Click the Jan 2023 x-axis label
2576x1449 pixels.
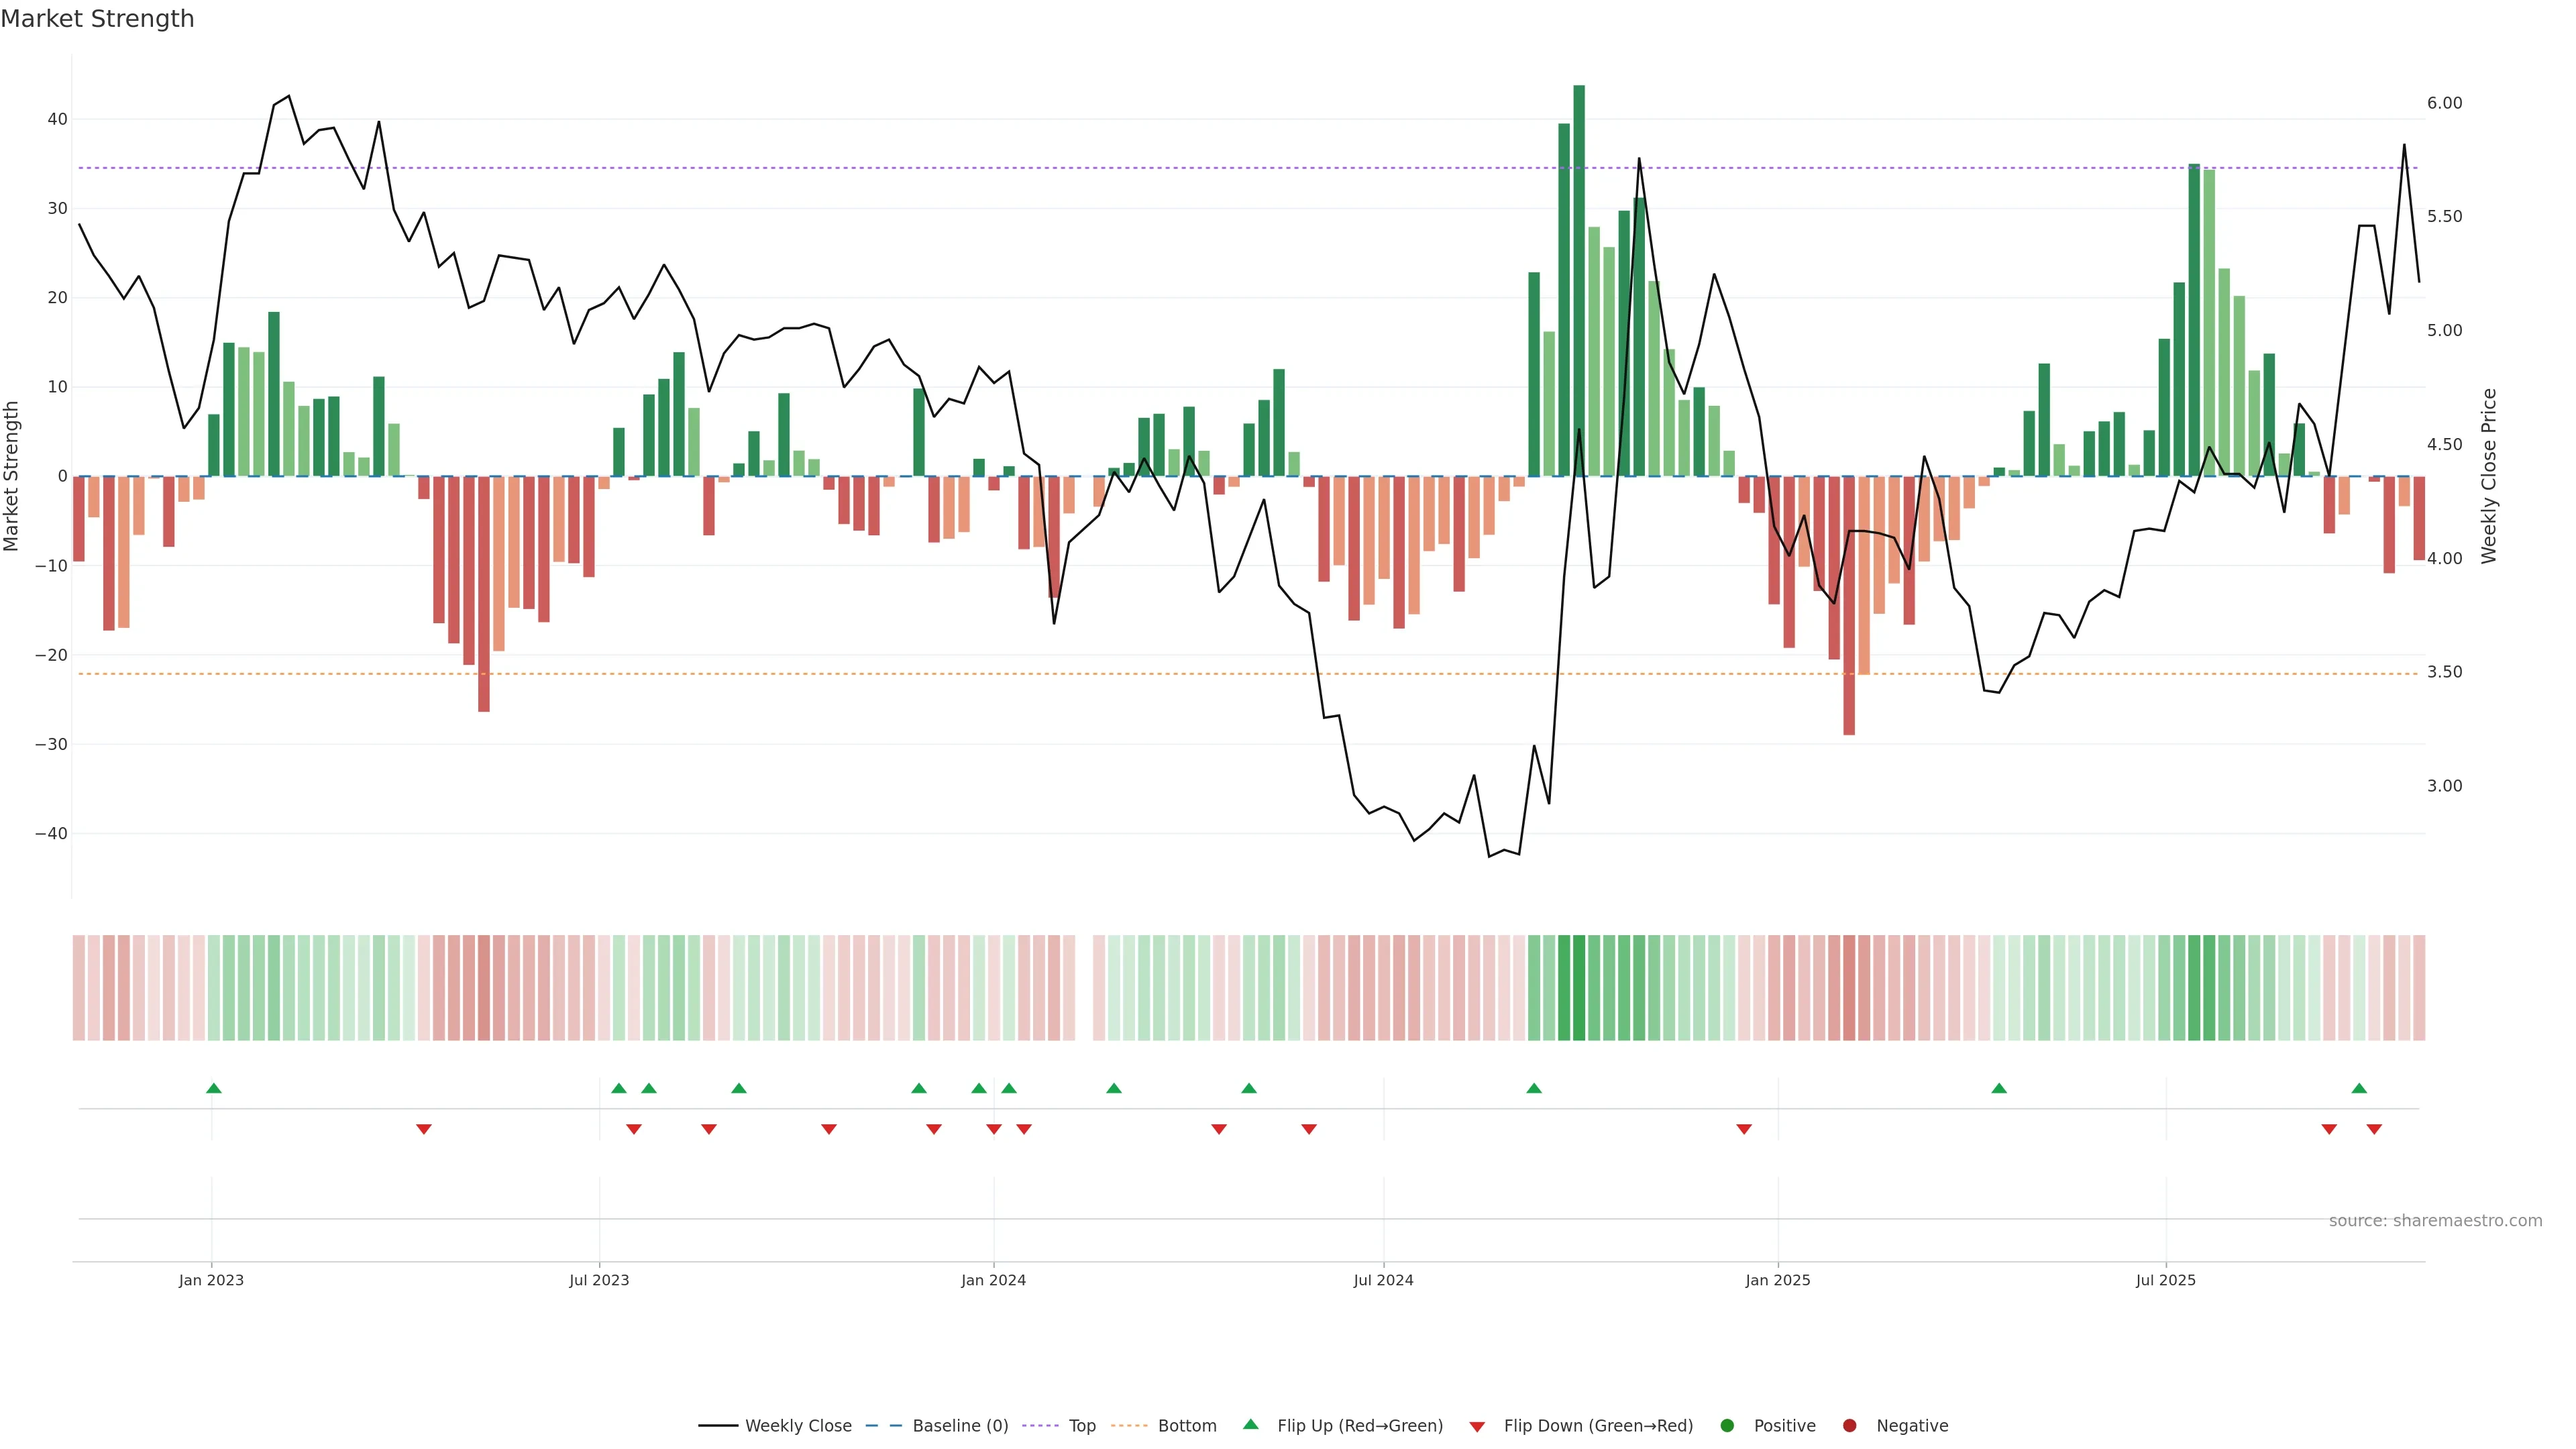(211, 1280)
